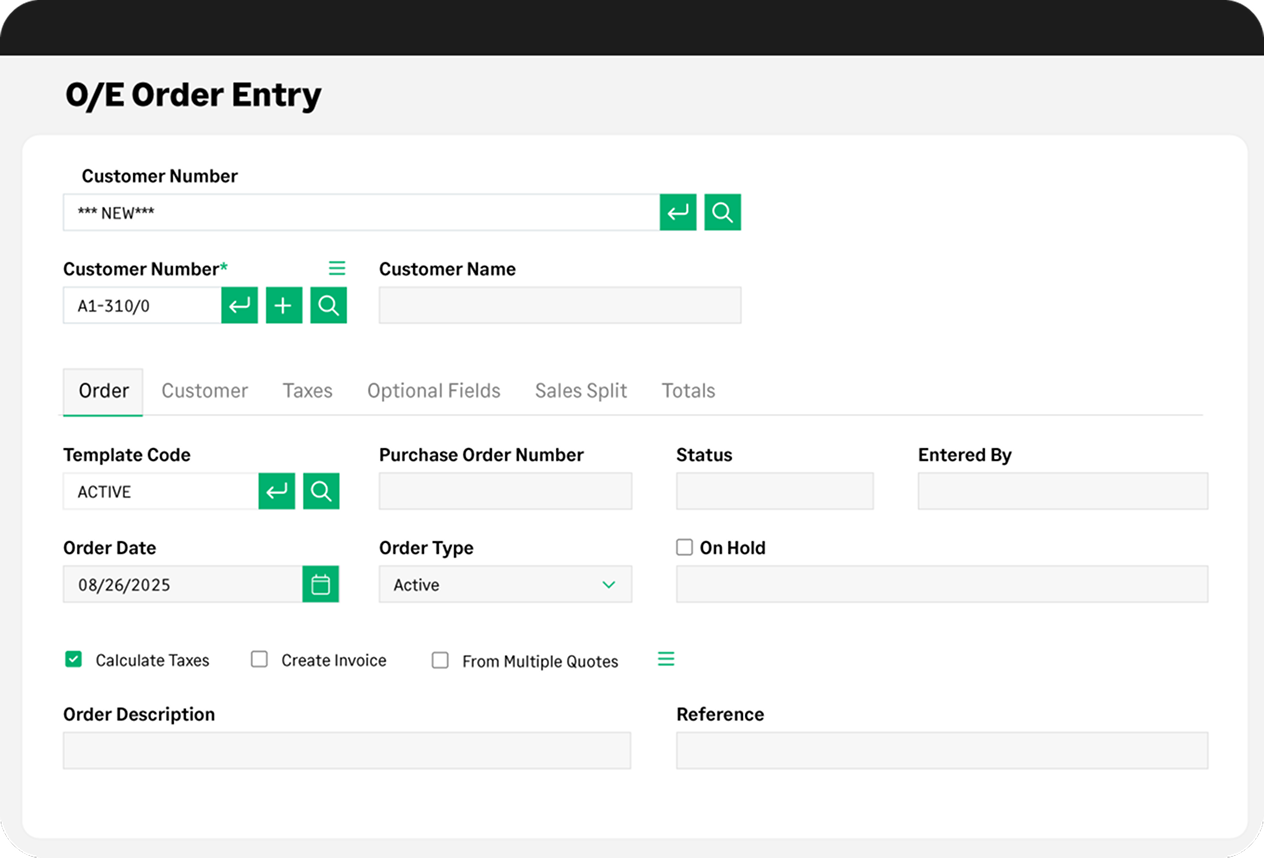Click the plus icon to add new customer
Screen dimensions: 1264x858
[x=284, y=305]
